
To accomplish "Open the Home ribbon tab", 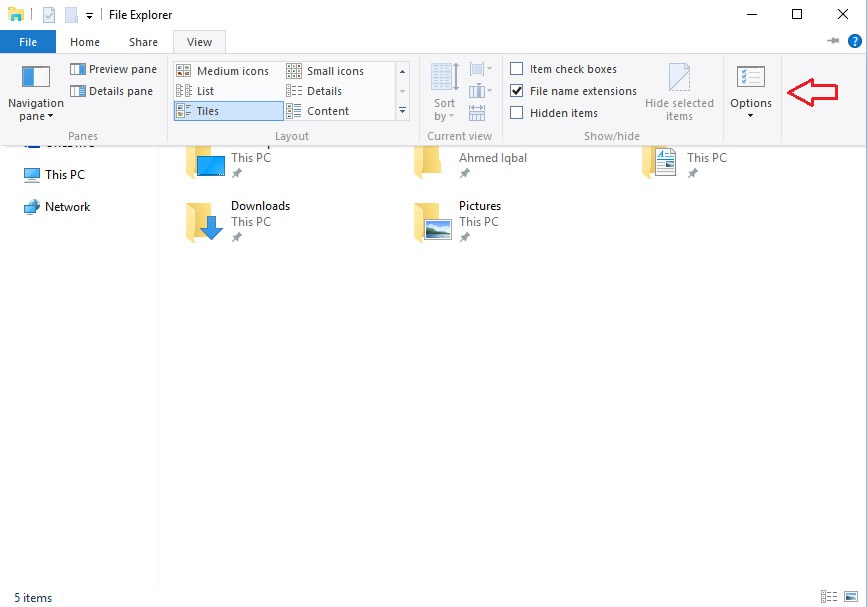I will tap(85, 42).
